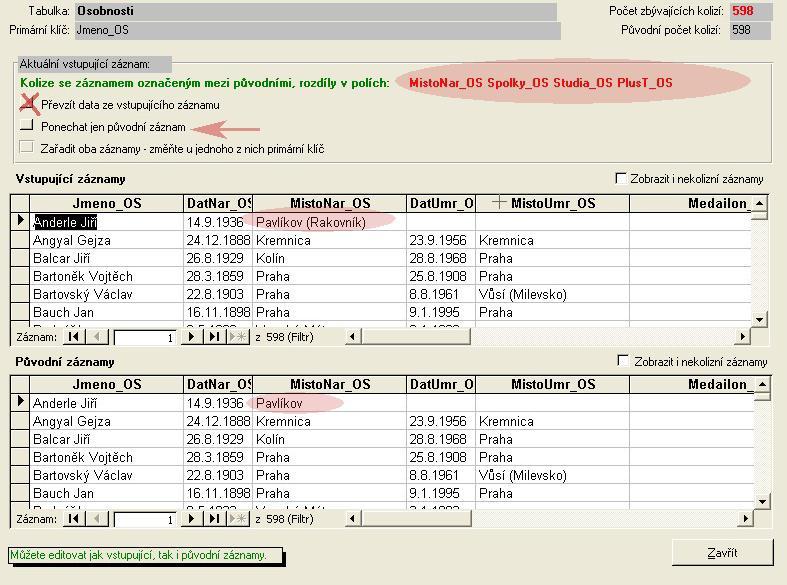Sort by Jmeno_OS header in Vstupující záznamy
The width and height of the screenshot is (787, 585).
106,203
